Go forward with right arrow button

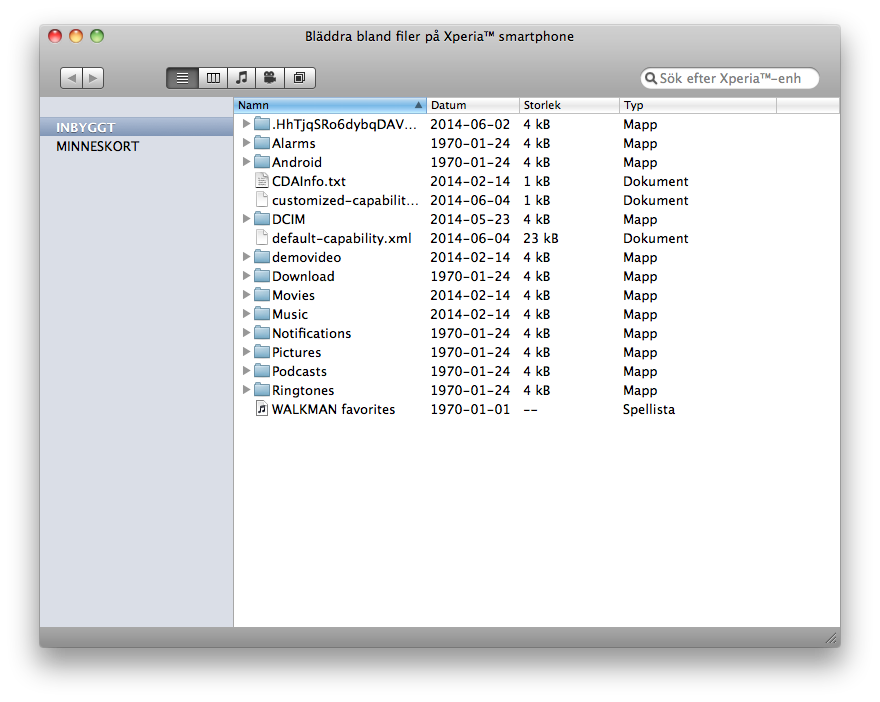pos(93,78)
